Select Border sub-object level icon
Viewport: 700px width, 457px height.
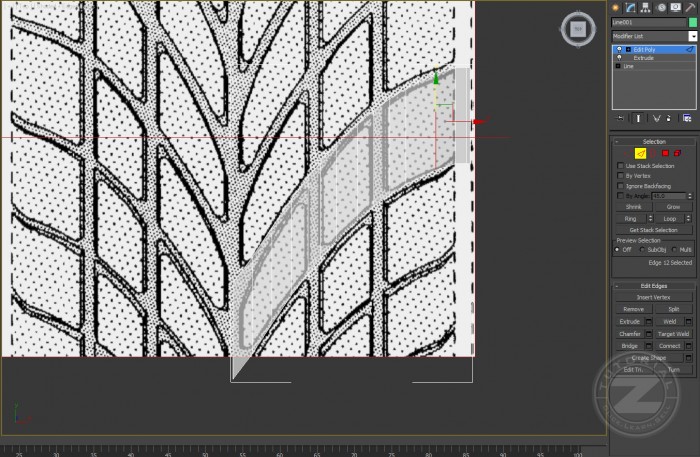point(653,154)
